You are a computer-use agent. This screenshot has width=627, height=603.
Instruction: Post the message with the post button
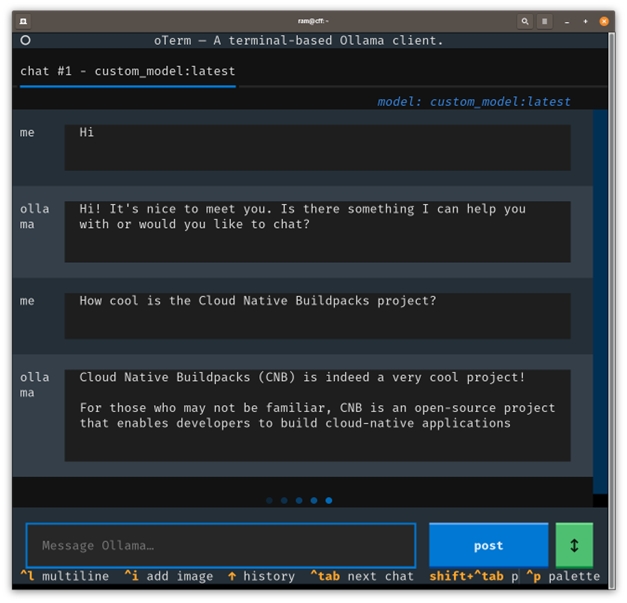[x=488, y=545]
